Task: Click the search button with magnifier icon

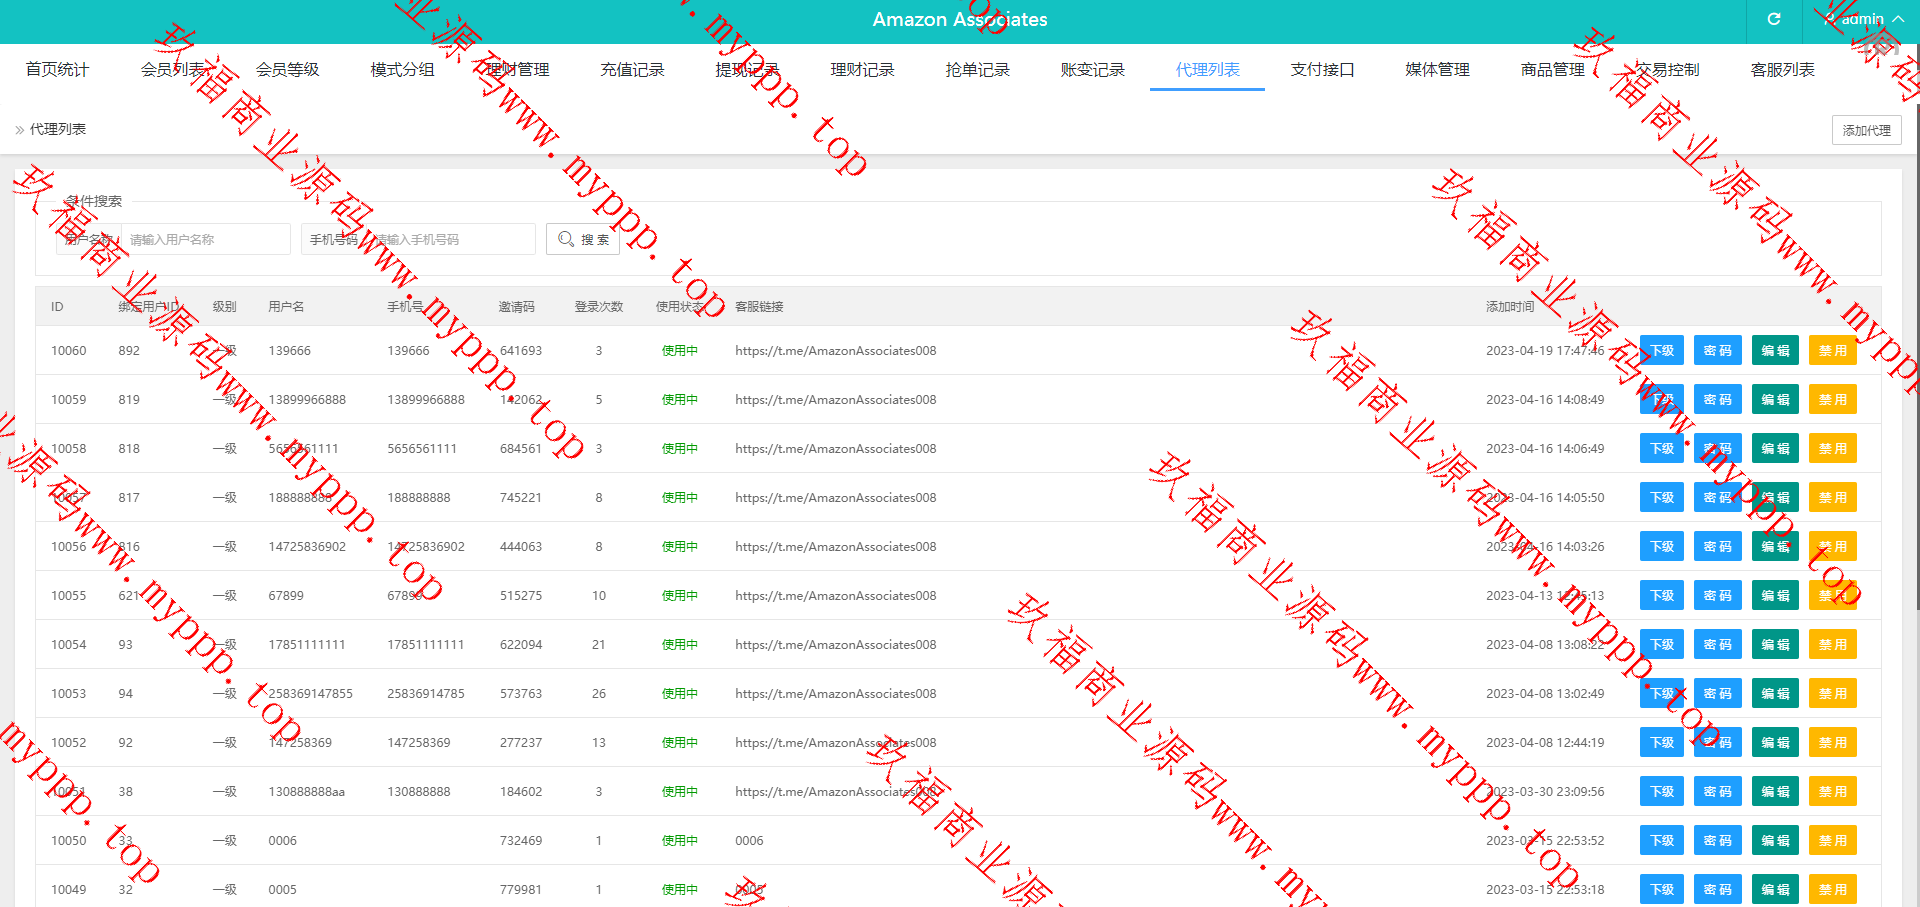Action: (x=583, y=239)
